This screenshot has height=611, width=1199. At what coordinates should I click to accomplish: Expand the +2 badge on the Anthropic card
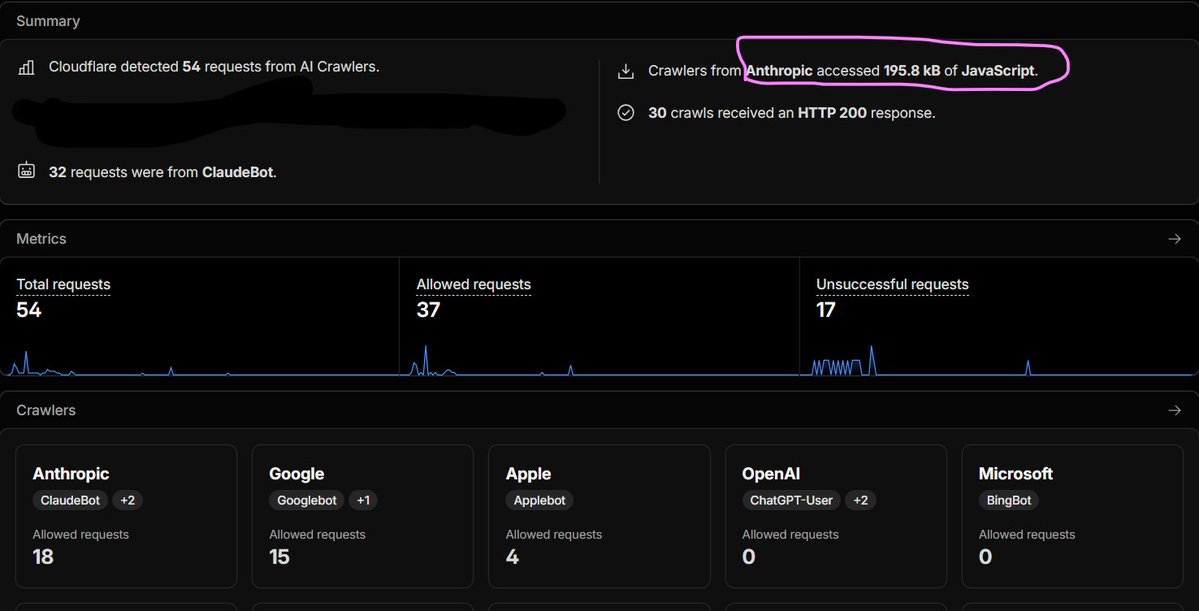(128, 500)
